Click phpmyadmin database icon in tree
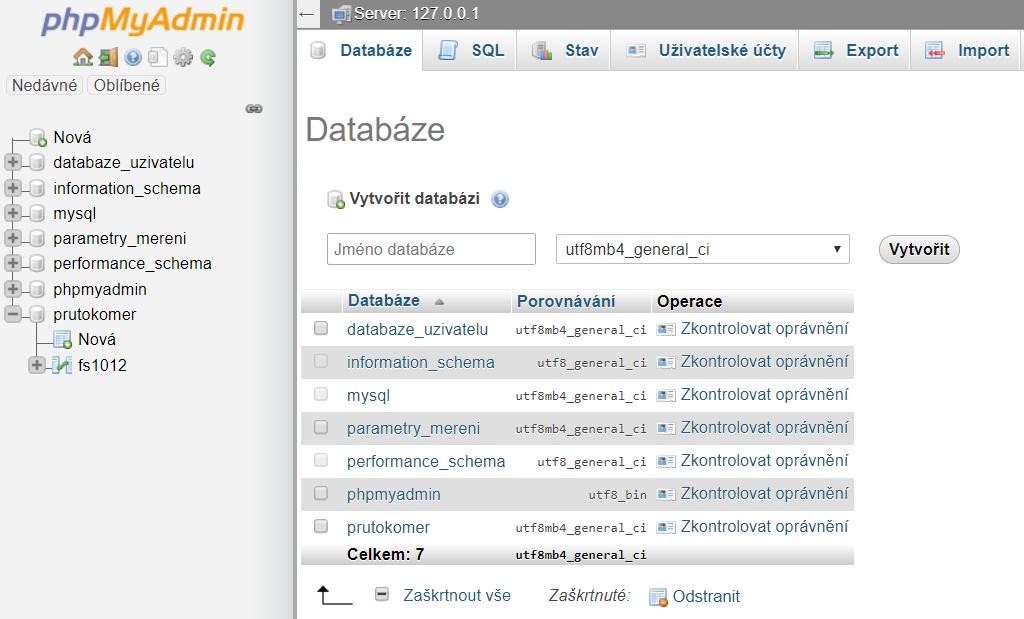 (37, 289)
